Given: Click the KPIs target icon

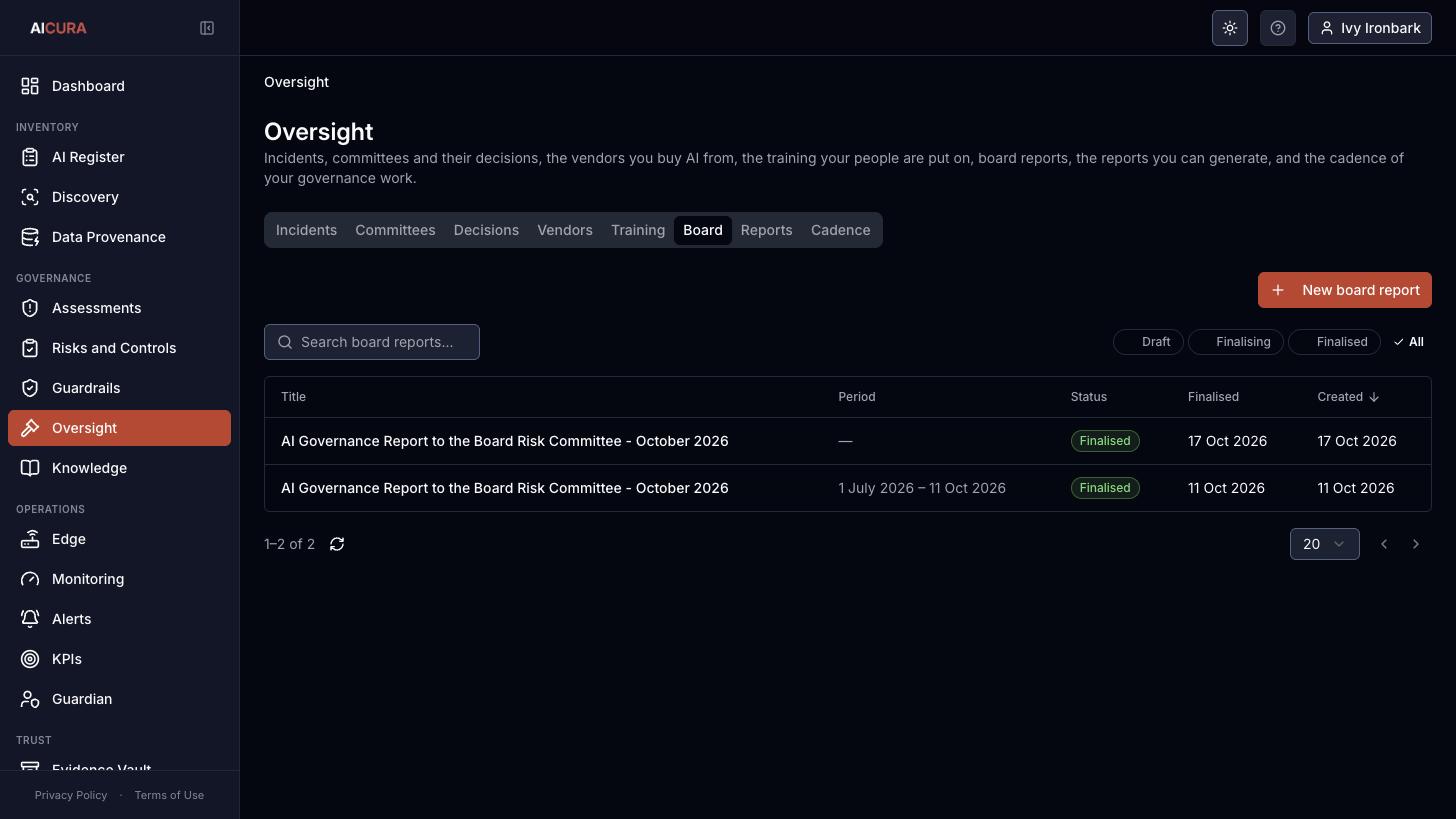Looking at the screenshot, I should click(30, 659).
